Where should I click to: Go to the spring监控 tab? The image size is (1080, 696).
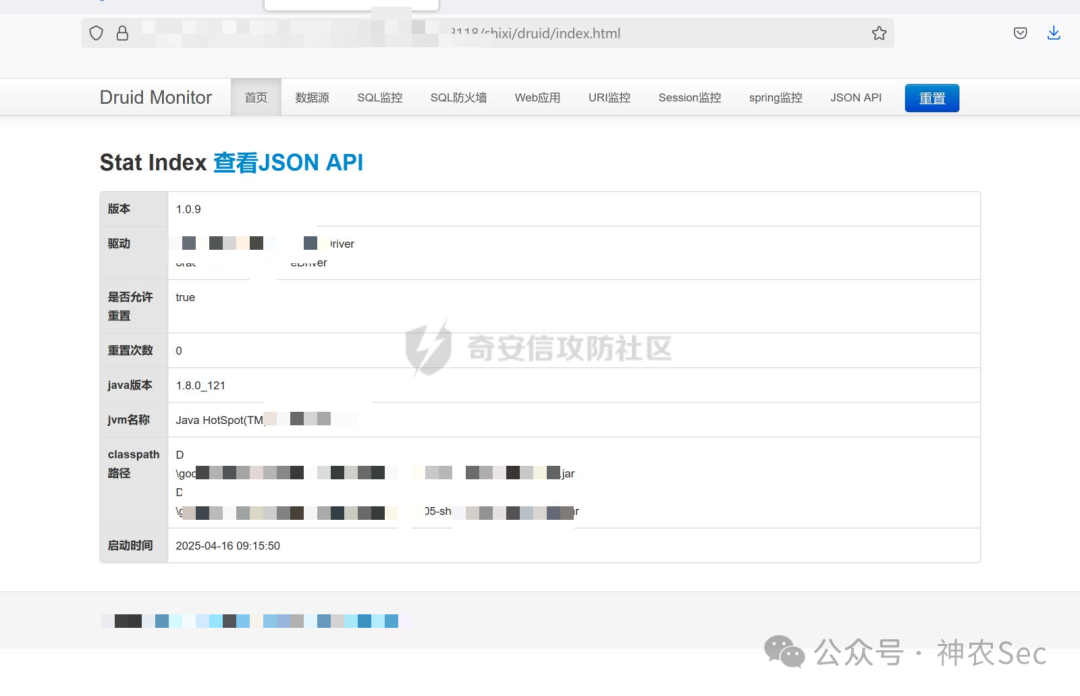point(776,97)
